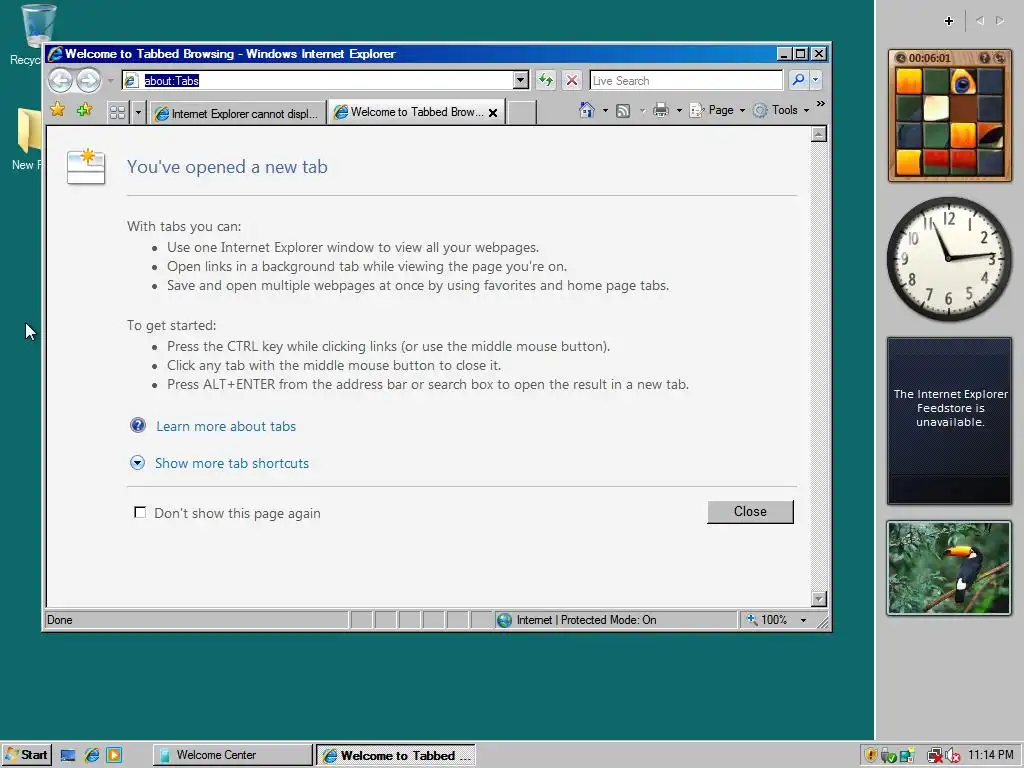
Task: Click the white puzzle tile
Action: (936, 108)
